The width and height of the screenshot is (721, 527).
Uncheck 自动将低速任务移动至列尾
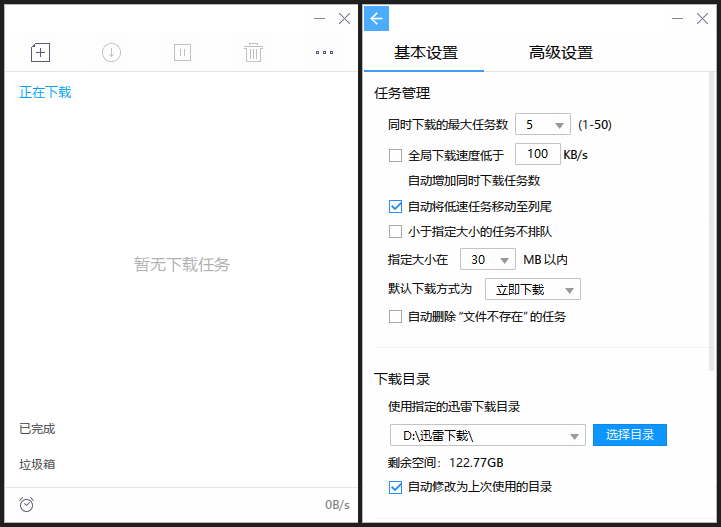[x=395, y=206]
